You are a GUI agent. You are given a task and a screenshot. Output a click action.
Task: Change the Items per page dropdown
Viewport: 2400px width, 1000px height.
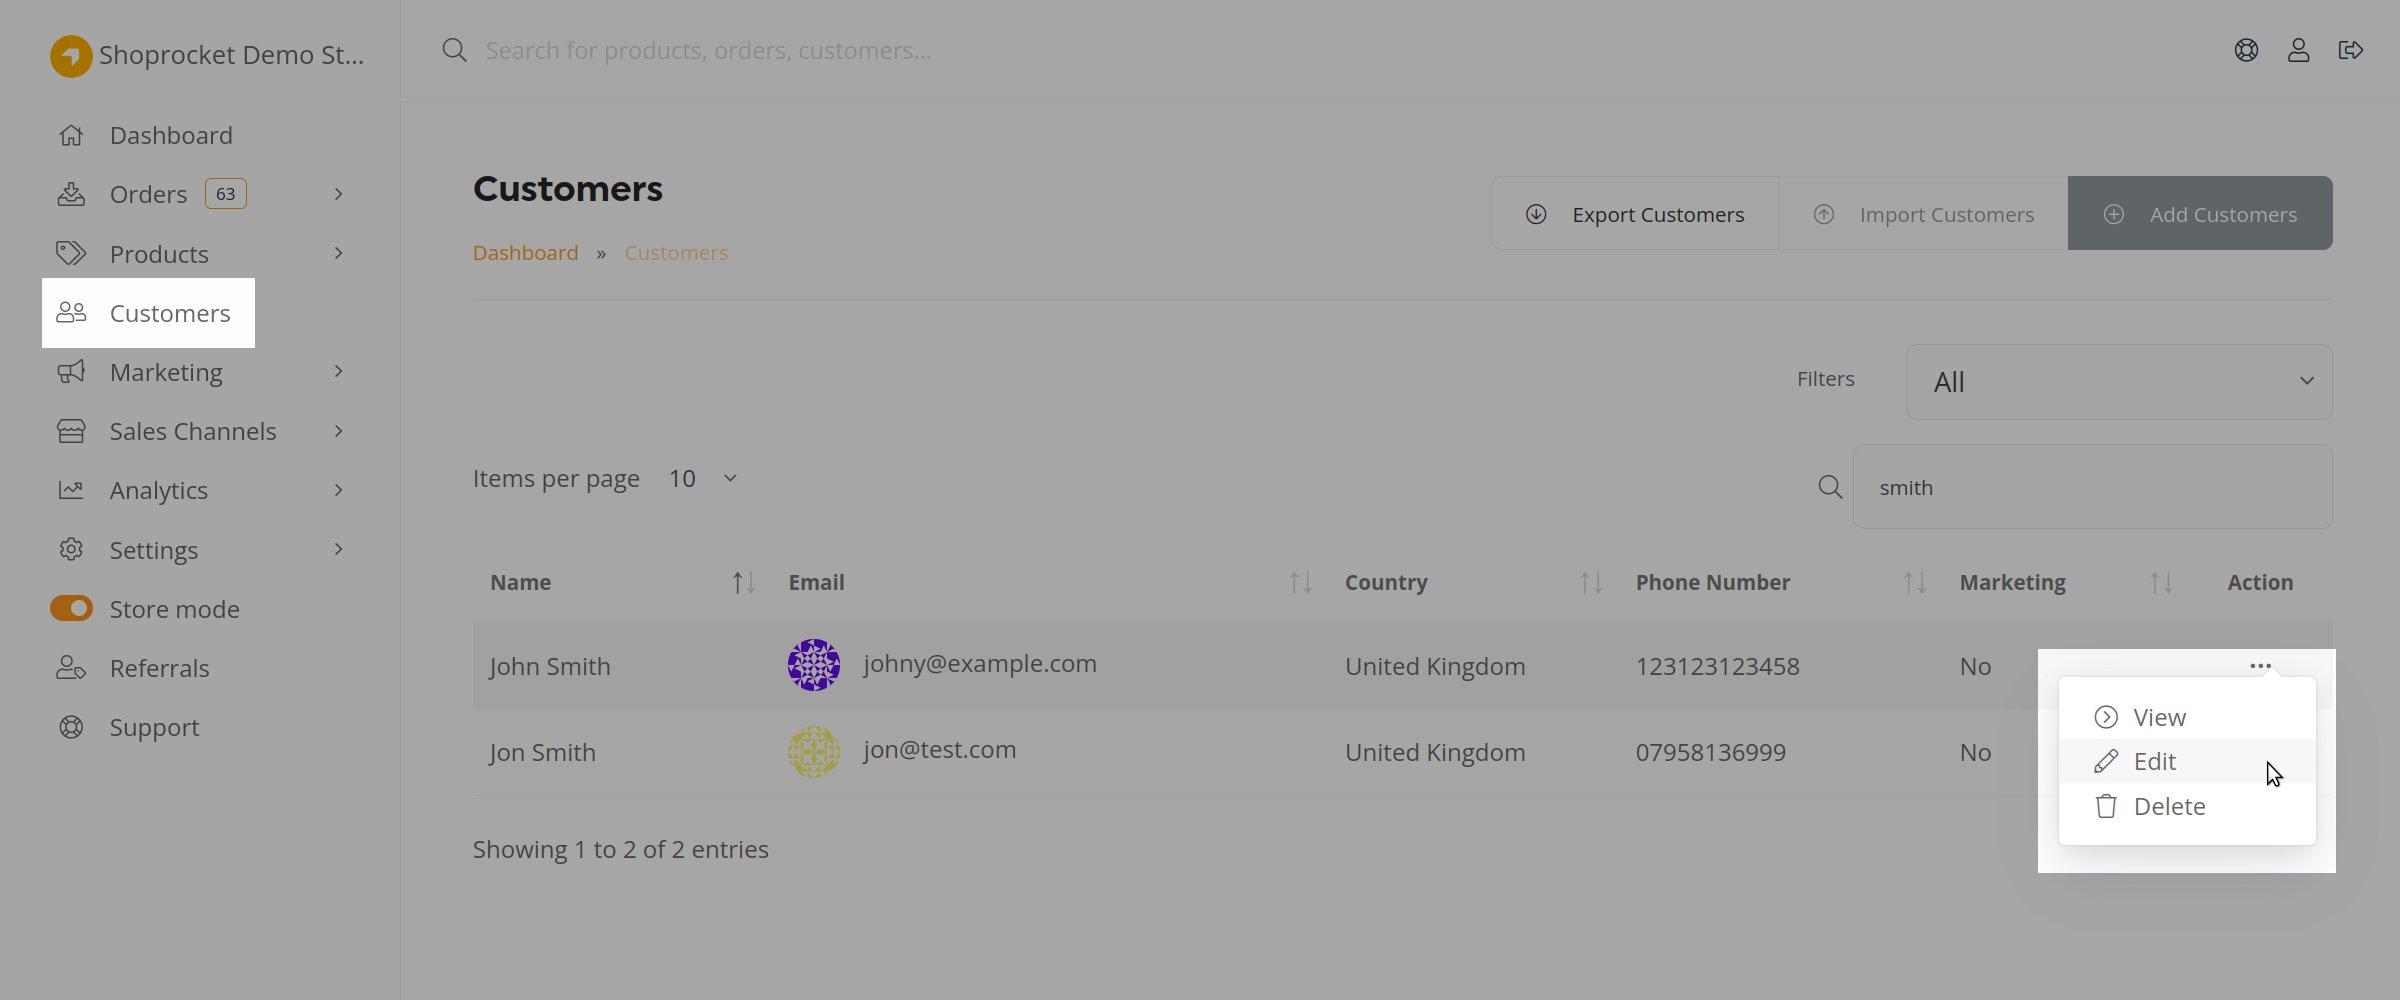coord(703,479)
